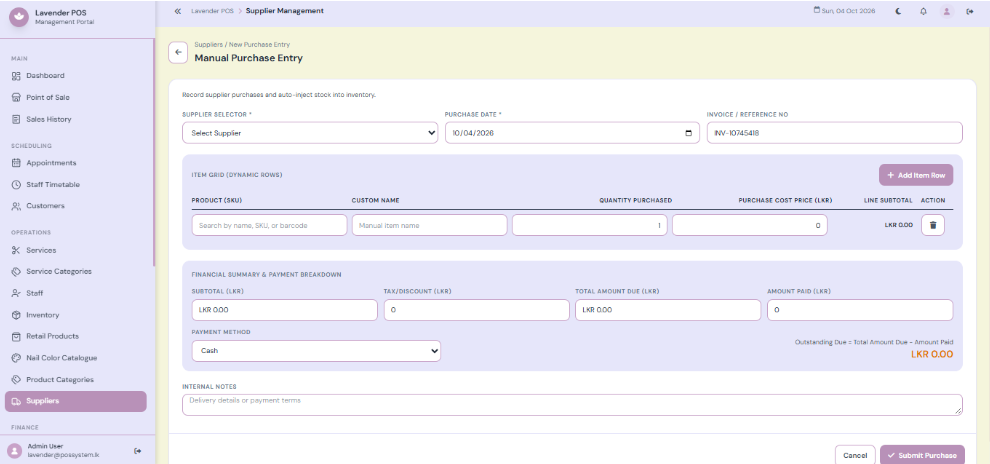Click Lavender POS breadcrumb link

pyautogui.click(x=212, y=11)
